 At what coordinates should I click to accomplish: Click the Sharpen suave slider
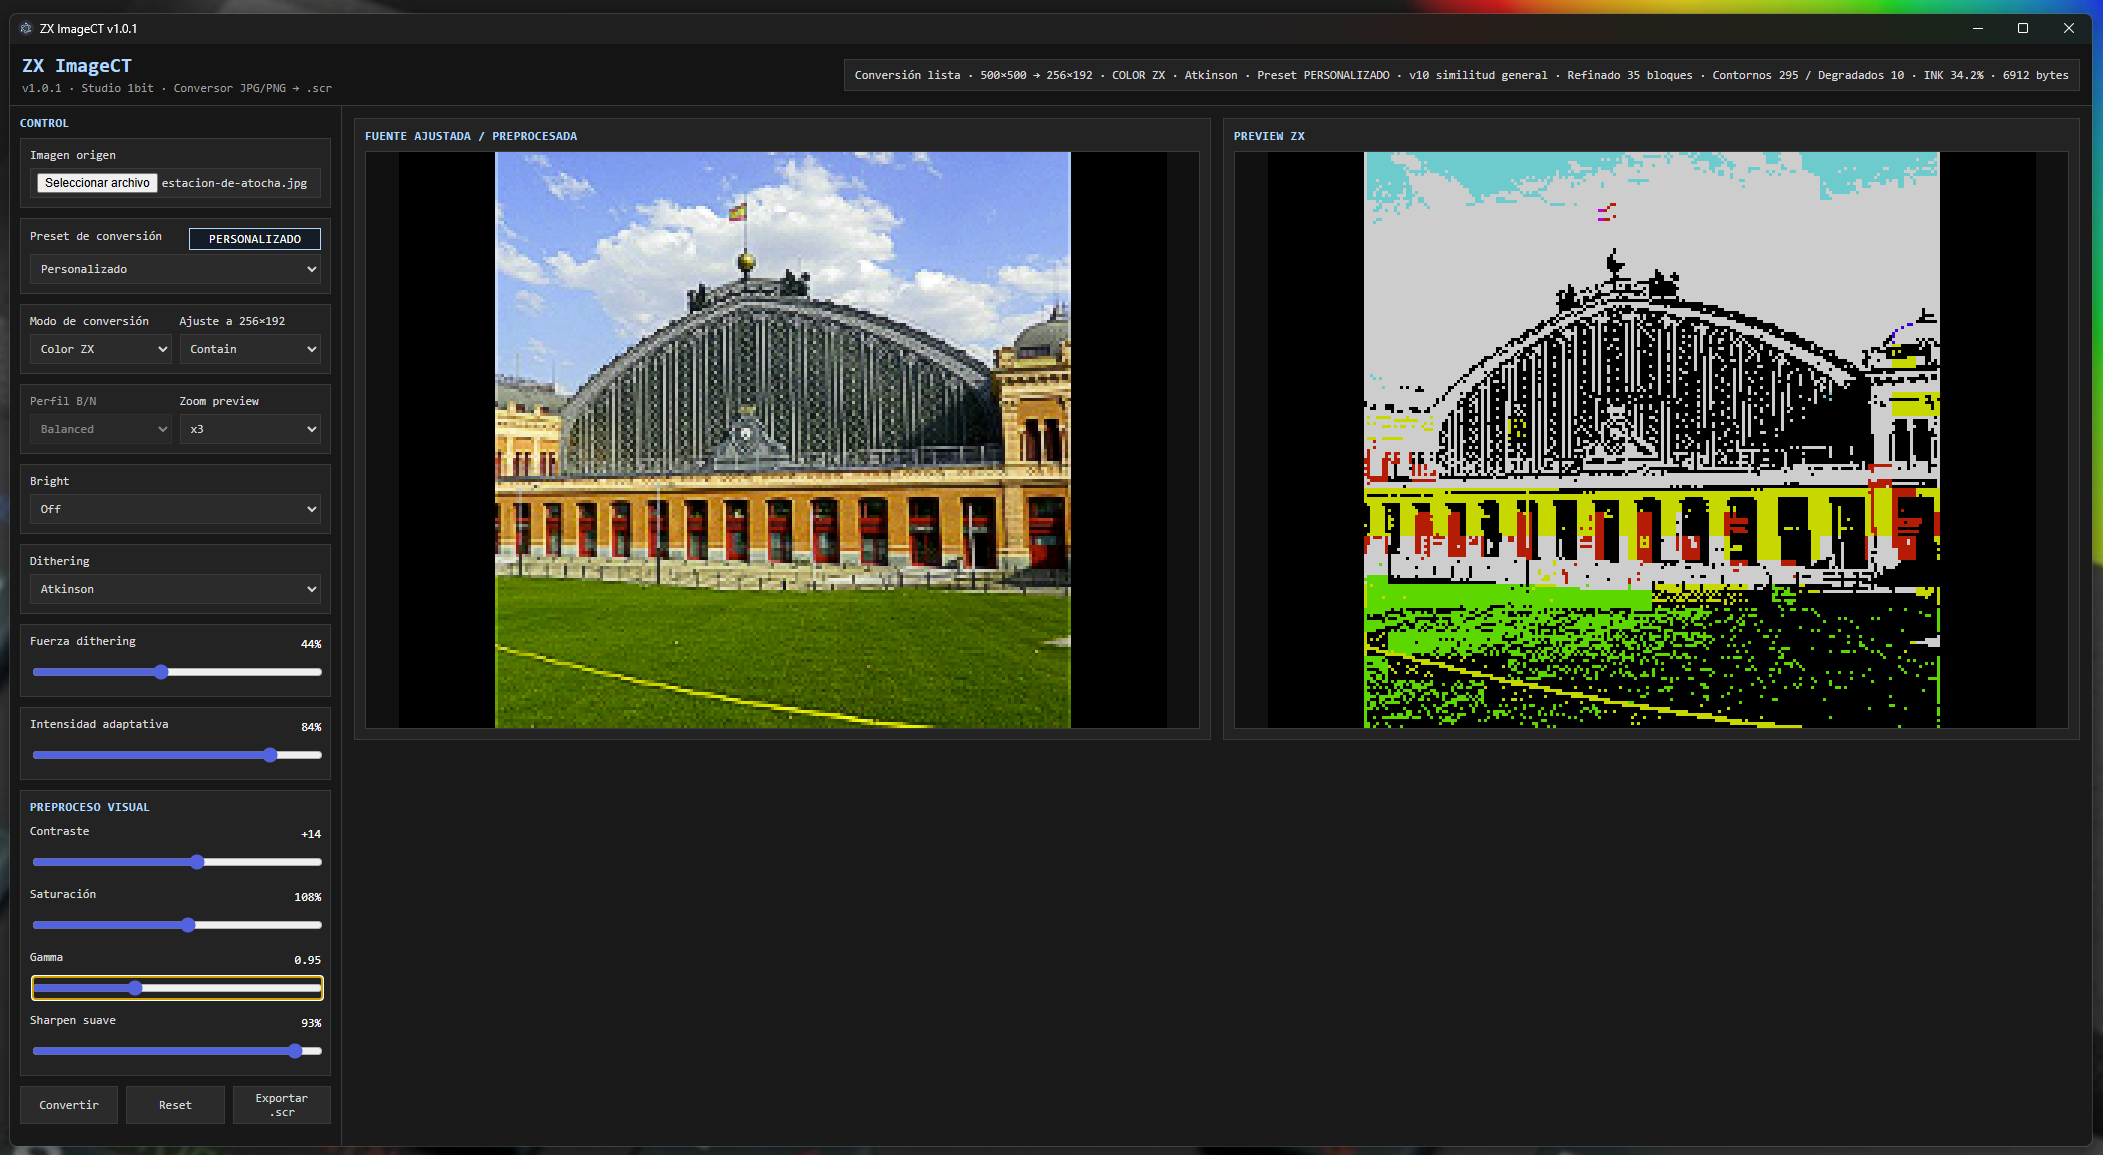(x=177, y=1051)
